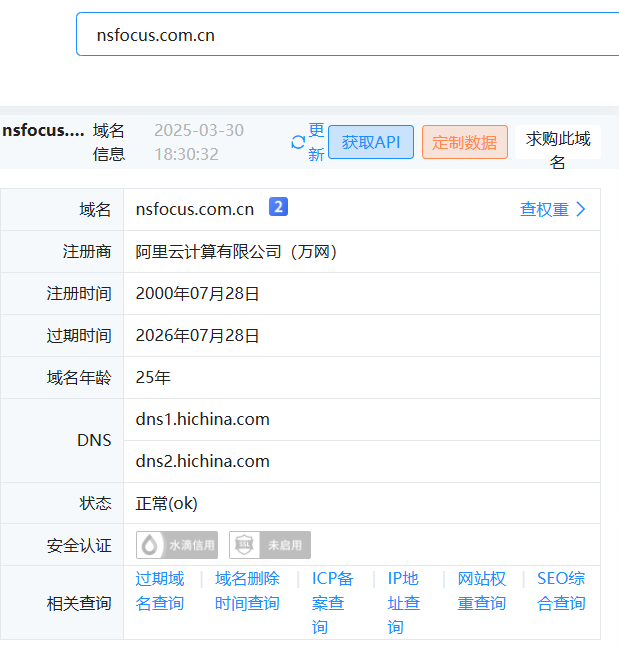Click the domain search input field
This screenshot has width=619, height=649.
coord(348,34)
